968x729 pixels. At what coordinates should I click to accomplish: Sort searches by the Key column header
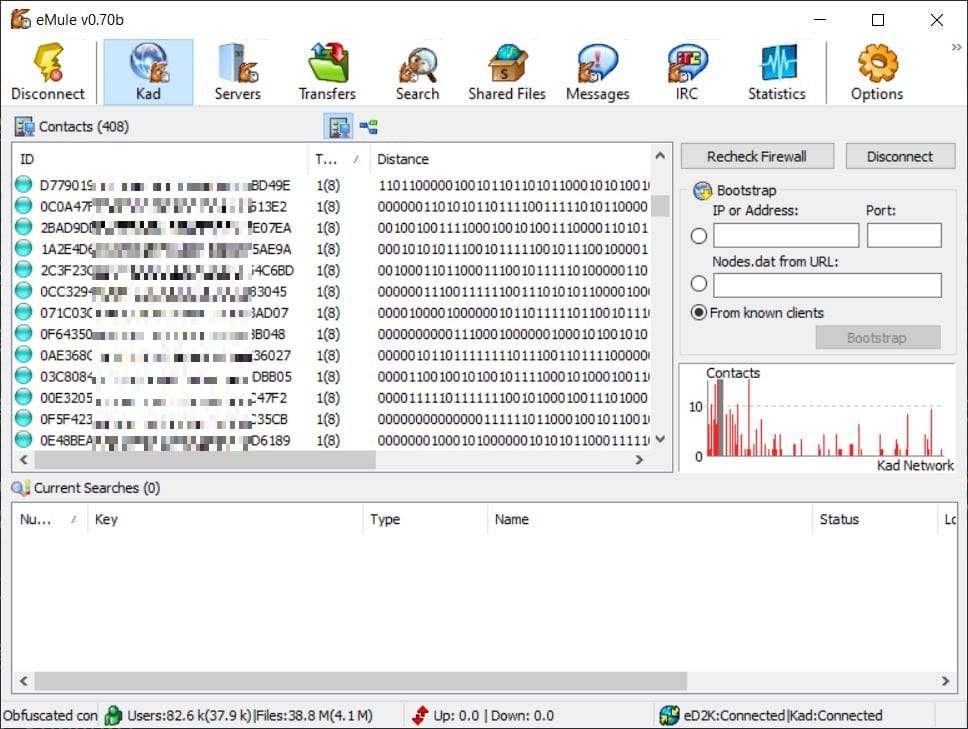coord(224,519)
